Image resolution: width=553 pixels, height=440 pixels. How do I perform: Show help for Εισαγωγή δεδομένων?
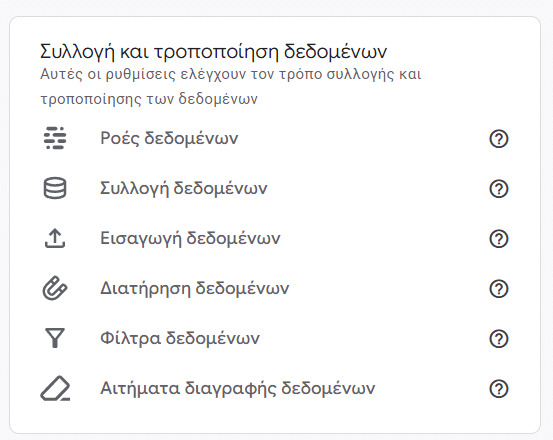(x=499, y=239)
